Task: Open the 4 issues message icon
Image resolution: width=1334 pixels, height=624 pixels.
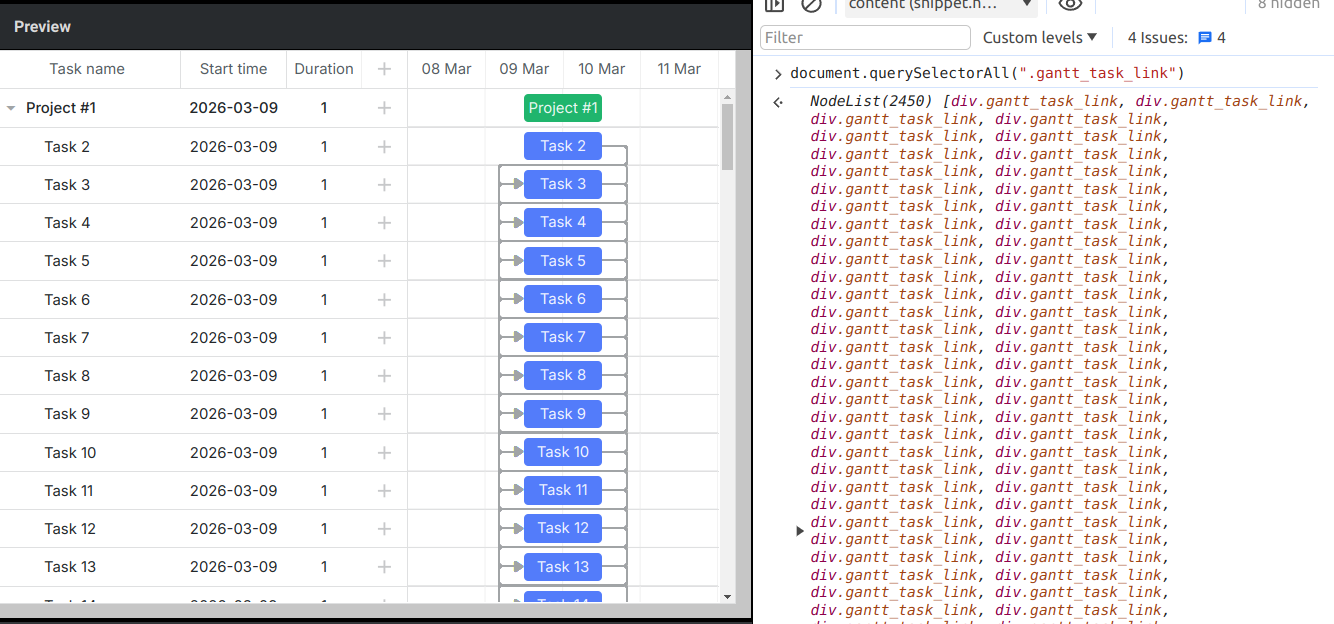Action: pyautogui.click(x=1205, y=38)
